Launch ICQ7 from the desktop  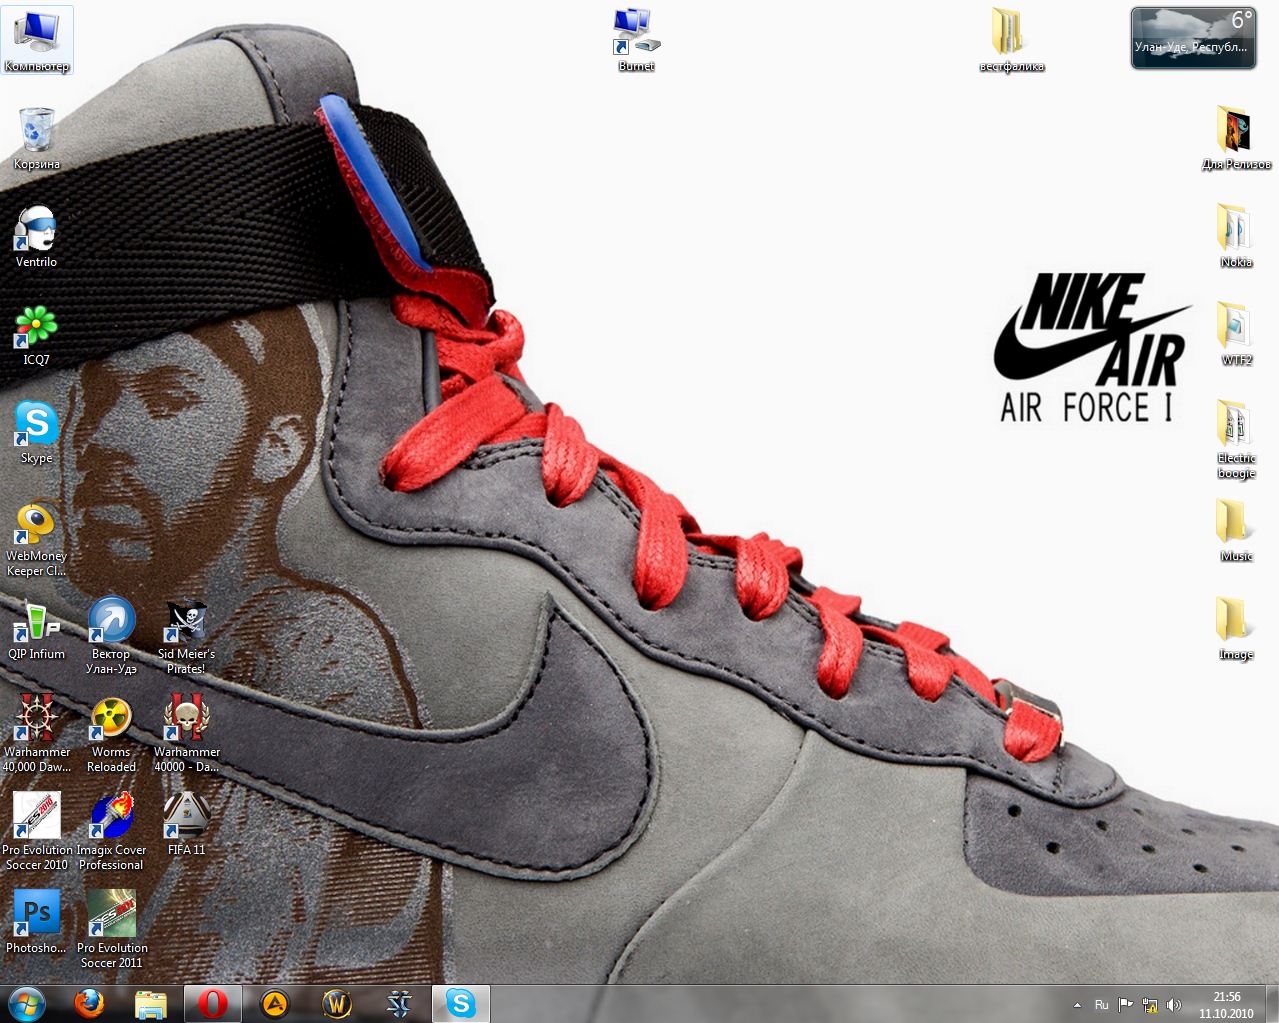click(x=36, y=330)
